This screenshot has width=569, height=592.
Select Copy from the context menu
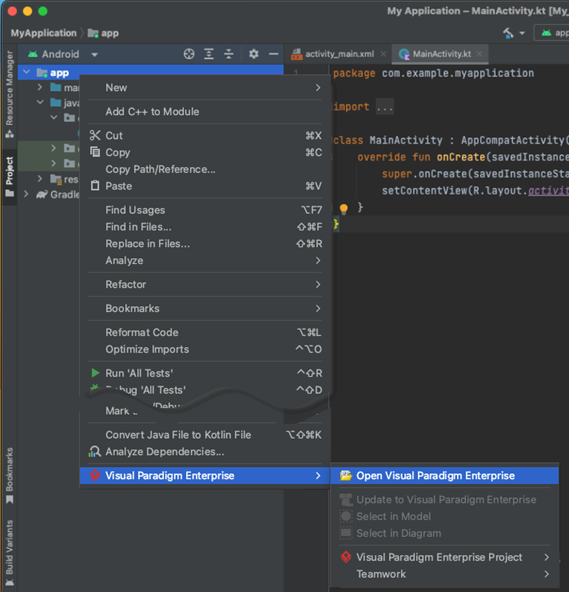pyautogui.click(x=205, y=153)
